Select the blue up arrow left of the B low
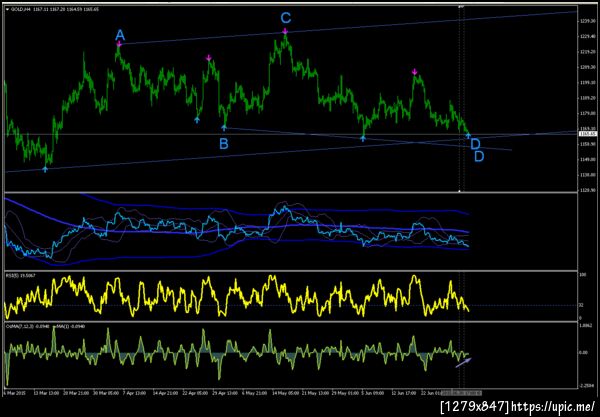Viewport: 600px width, 417px height. pyautogui.click(x=197, y=120)
